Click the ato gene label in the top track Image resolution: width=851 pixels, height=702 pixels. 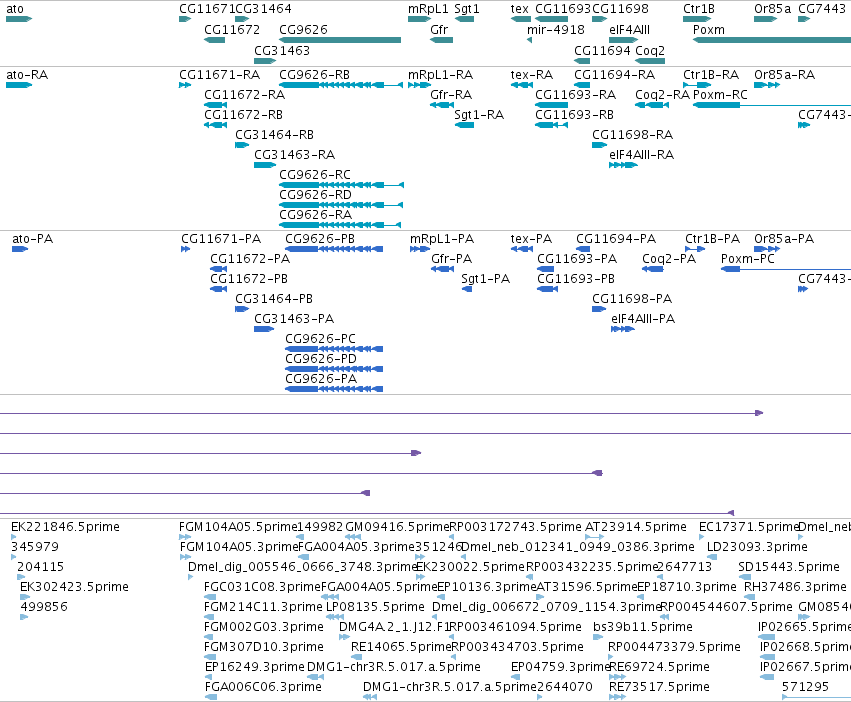pyautogui.click(x=15, y=9)
